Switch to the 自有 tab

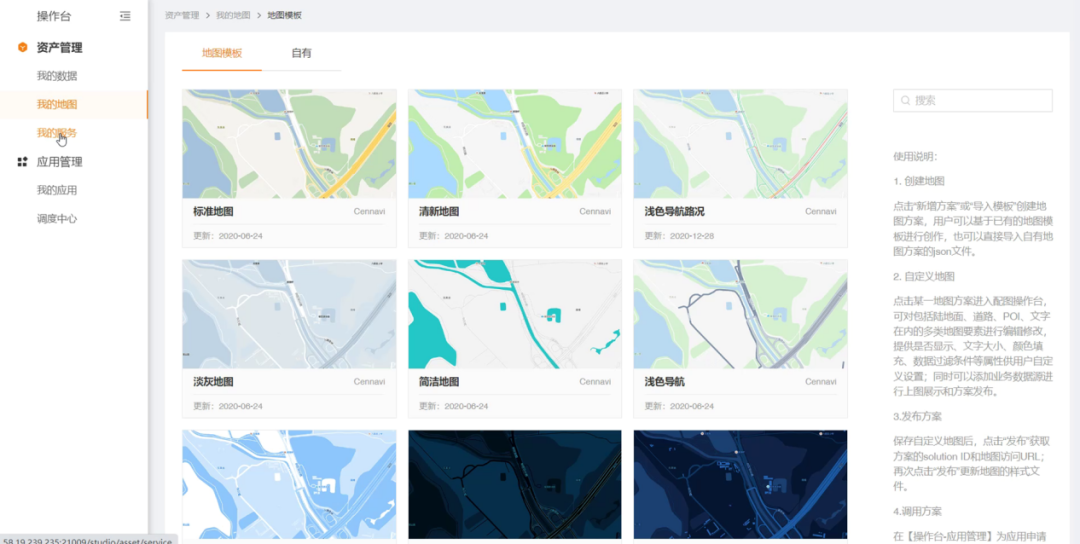pos(301,53)
